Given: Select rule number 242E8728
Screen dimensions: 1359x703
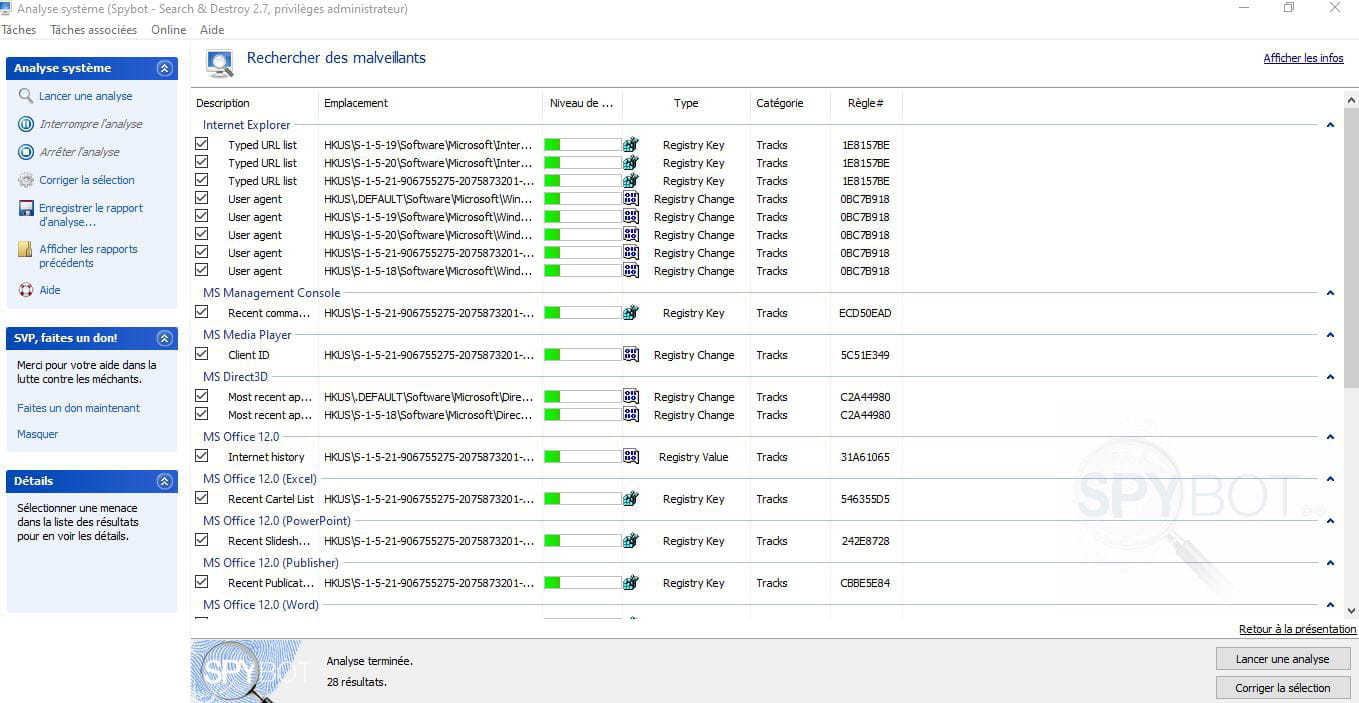Looking at the screenshot, I should pyautogui.click(x=865, y=541).
